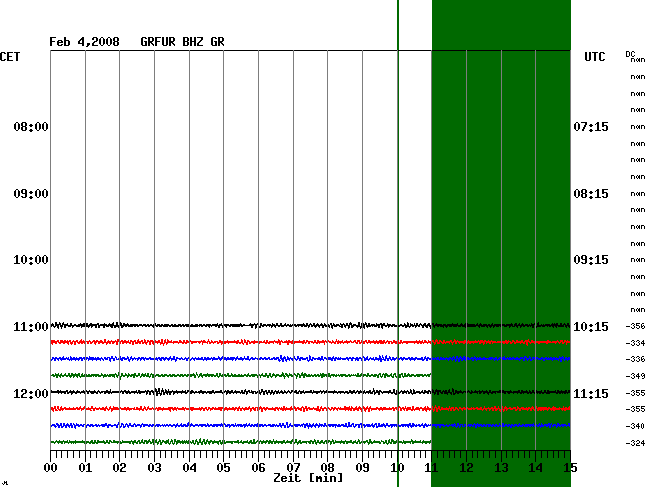The image size is (650, 494).
Task: Click the green current-time line at minute 10
Action: point(398,243)
